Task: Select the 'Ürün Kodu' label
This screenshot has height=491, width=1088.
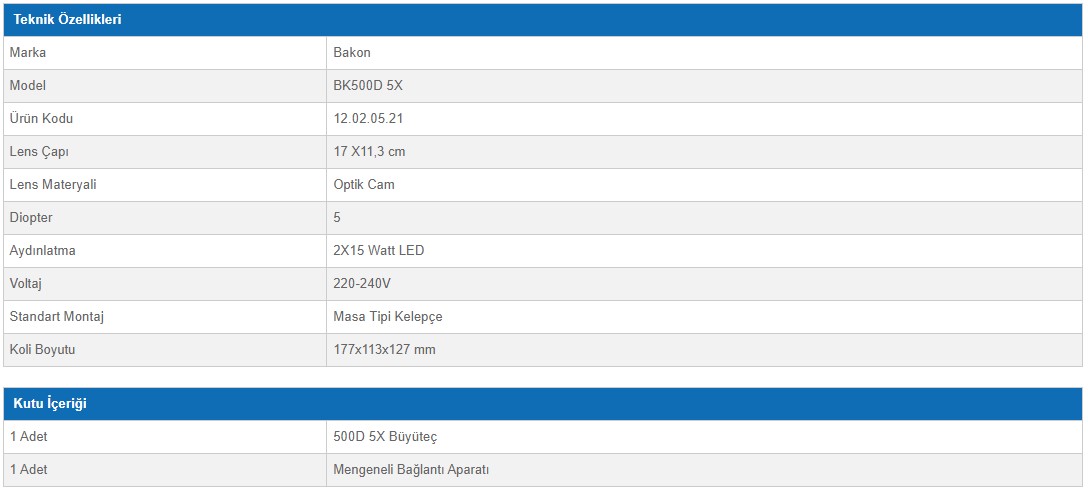Action: (x=41, y=119)
